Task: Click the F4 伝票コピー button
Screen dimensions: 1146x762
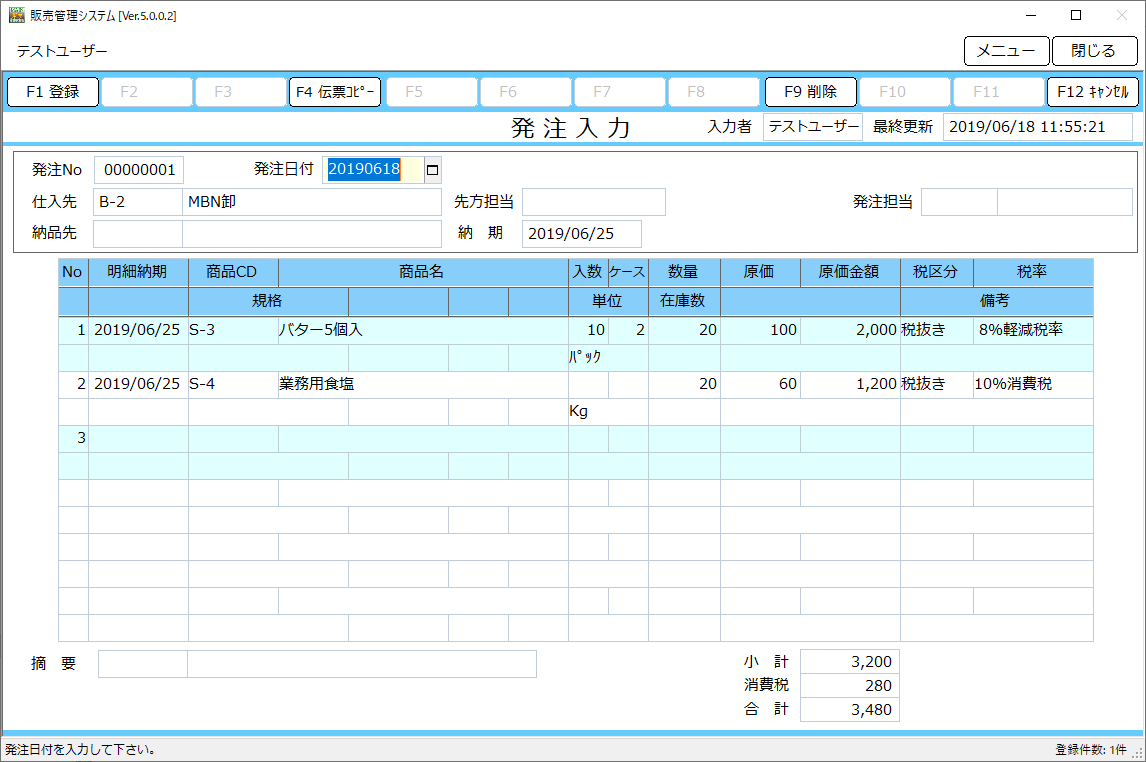Action: click(x=335, y=92)
